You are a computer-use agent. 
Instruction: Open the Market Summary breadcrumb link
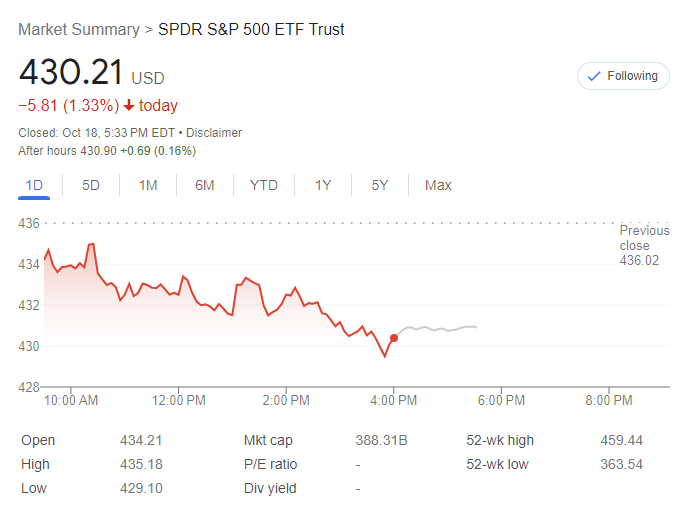tap(78, 29)
